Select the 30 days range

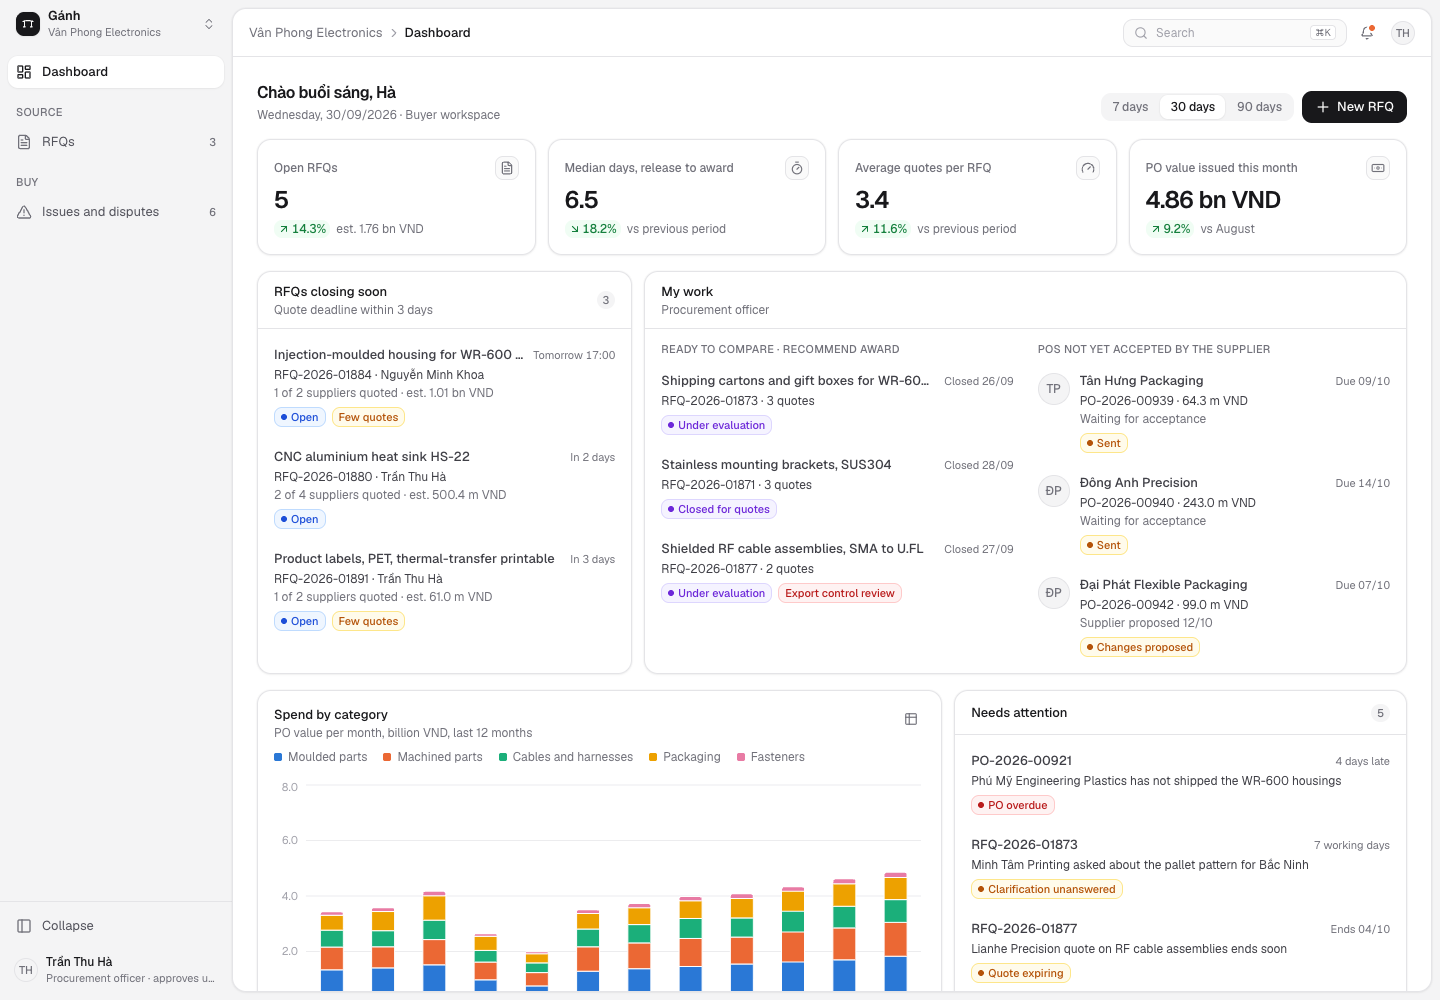click(x=1193, y=107)
